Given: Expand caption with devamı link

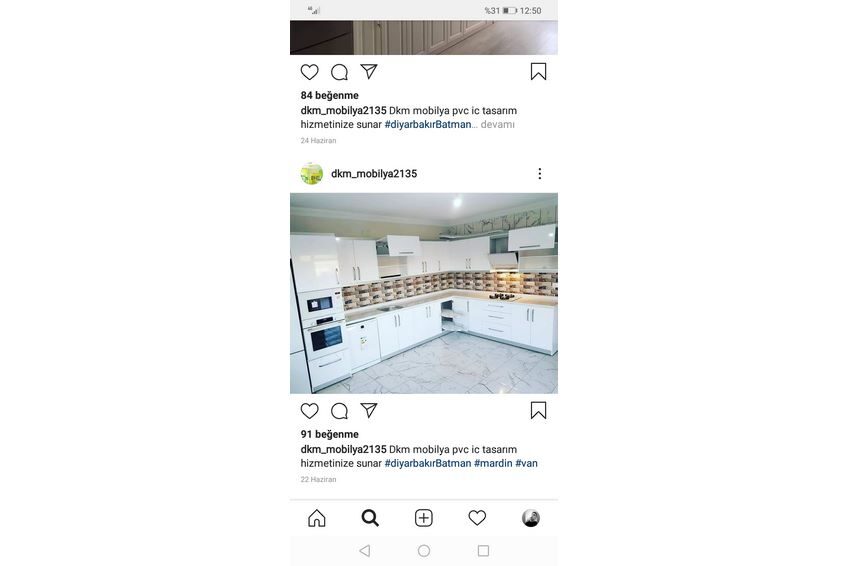Looking at the screenshot, I should (x=498, y=124).
